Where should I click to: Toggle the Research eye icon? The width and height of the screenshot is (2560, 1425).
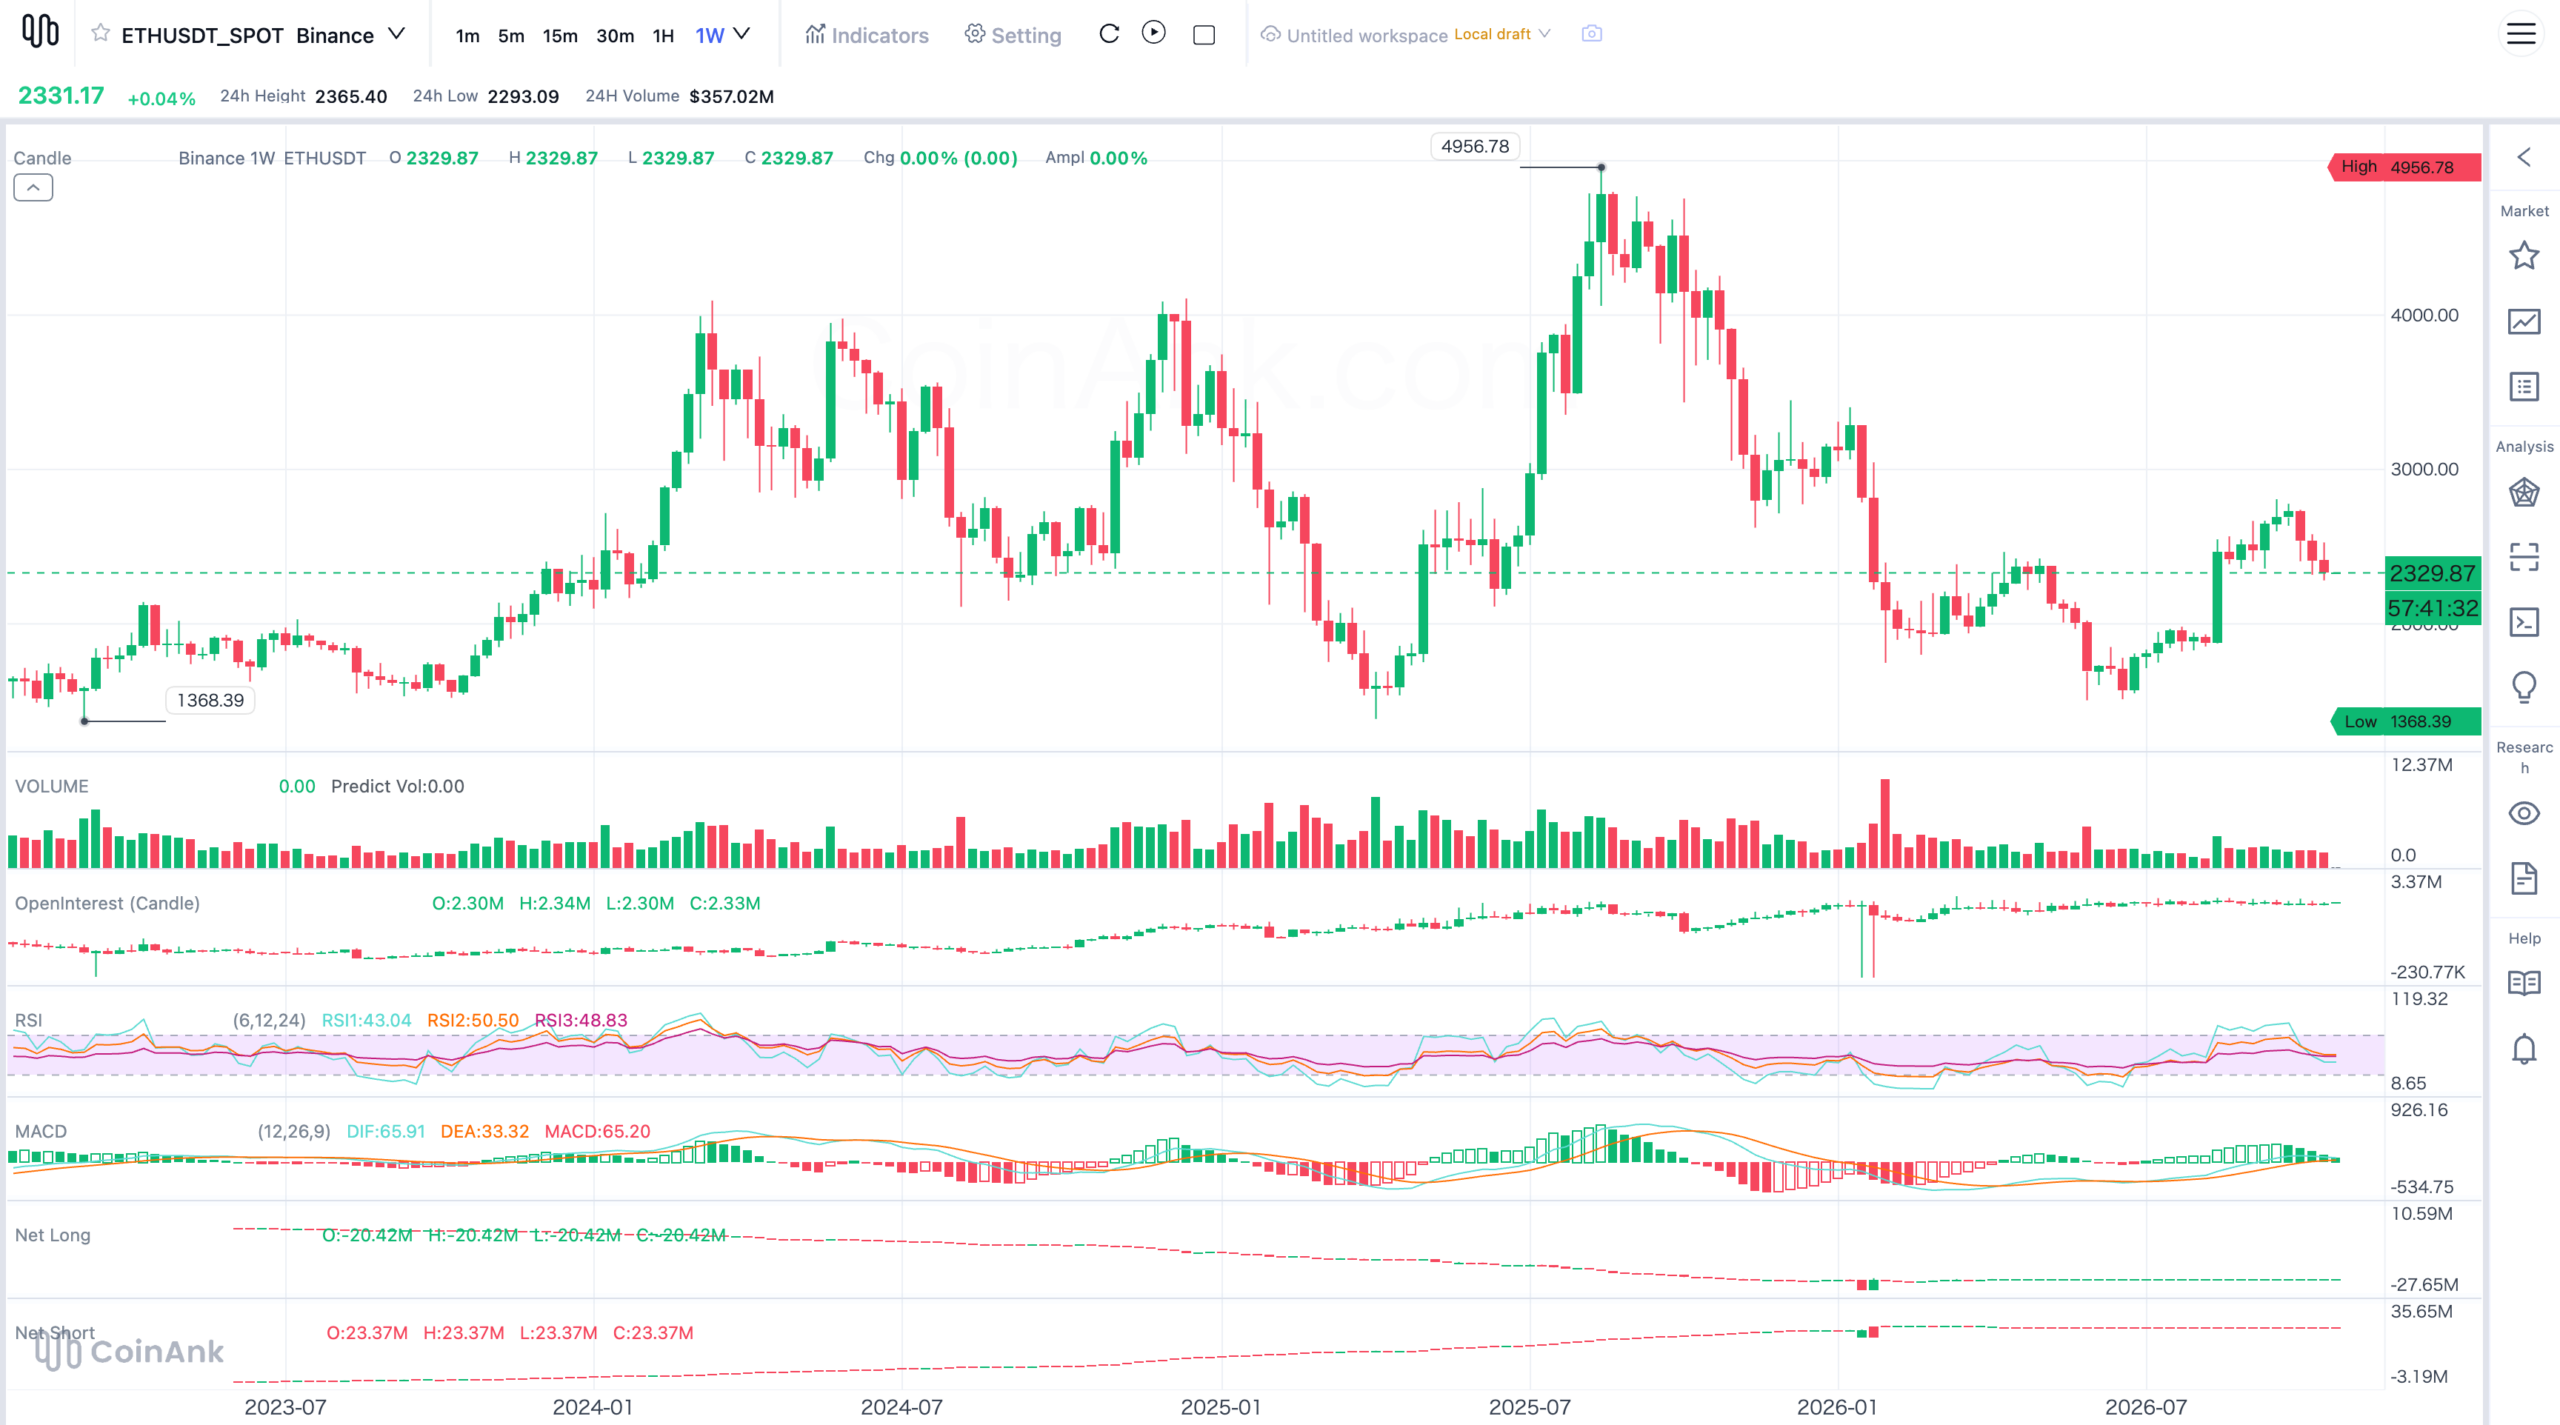point(2524,813)
